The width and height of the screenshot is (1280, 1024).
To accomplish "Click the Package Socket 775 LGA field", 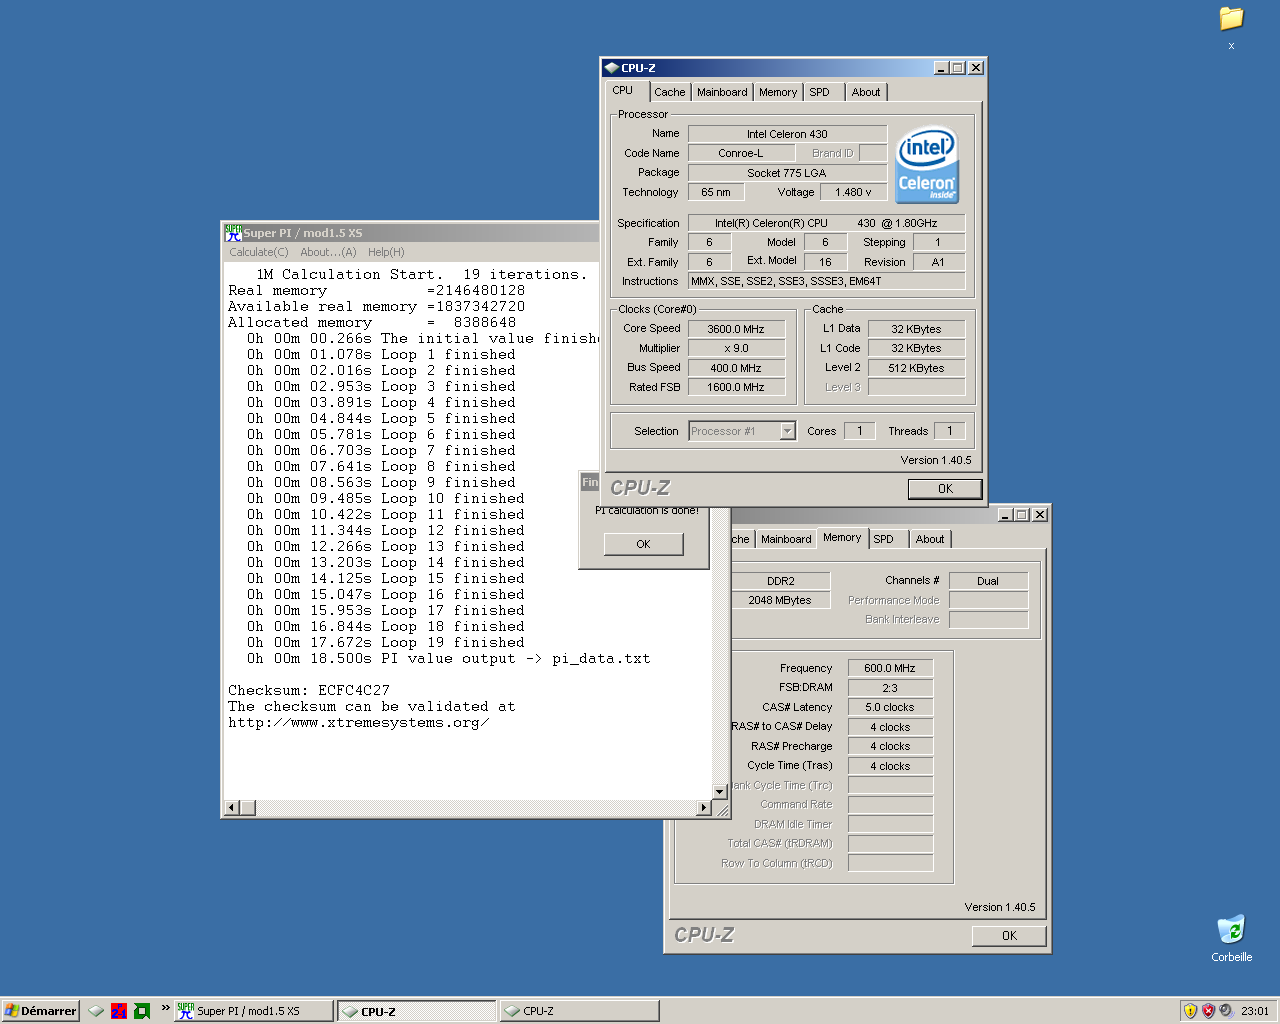I will 787,173.
